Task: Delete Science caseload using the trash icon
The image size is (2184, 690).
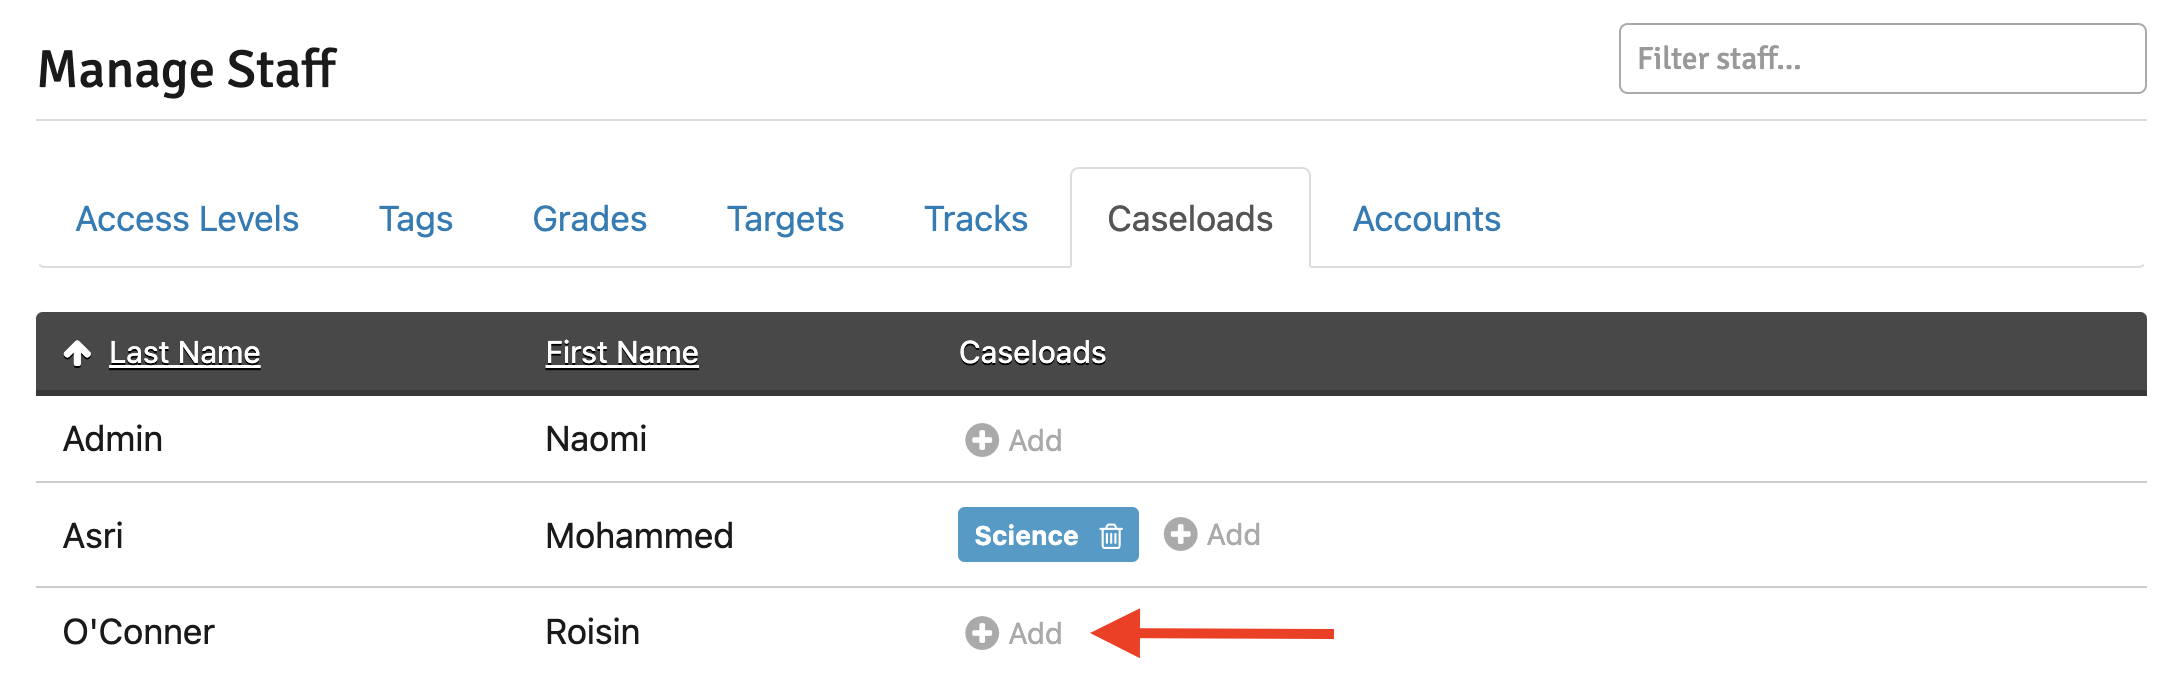Action: [1111, 536]
